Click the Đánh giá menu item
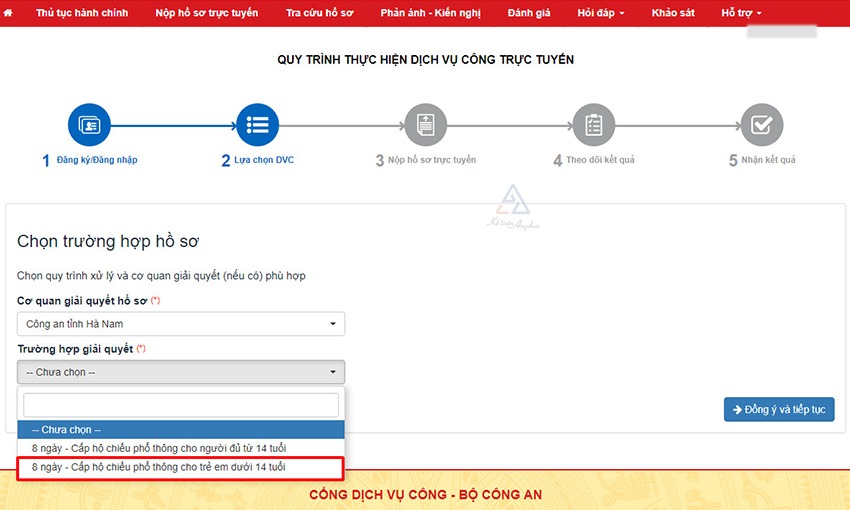This screenshot has width=850, height=510. click(x=529, y=13)
